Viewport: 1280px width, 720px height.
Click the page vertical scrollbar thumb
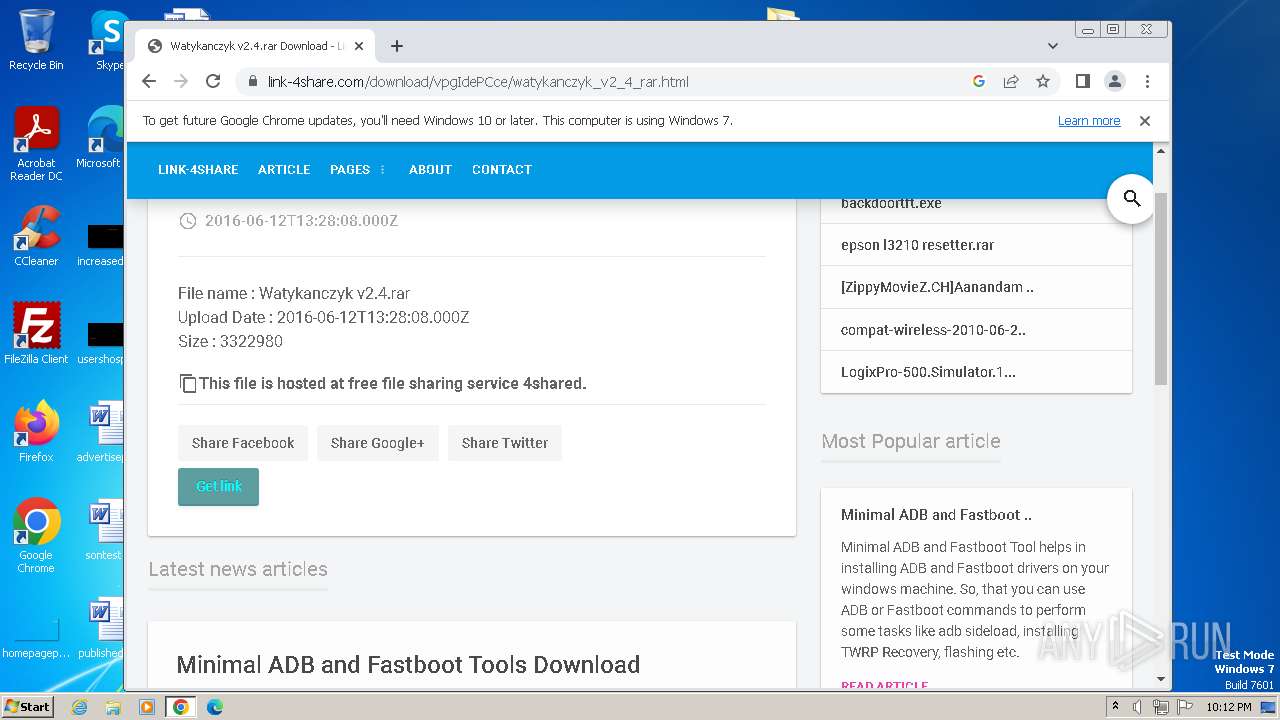[x=1160, y=290]
